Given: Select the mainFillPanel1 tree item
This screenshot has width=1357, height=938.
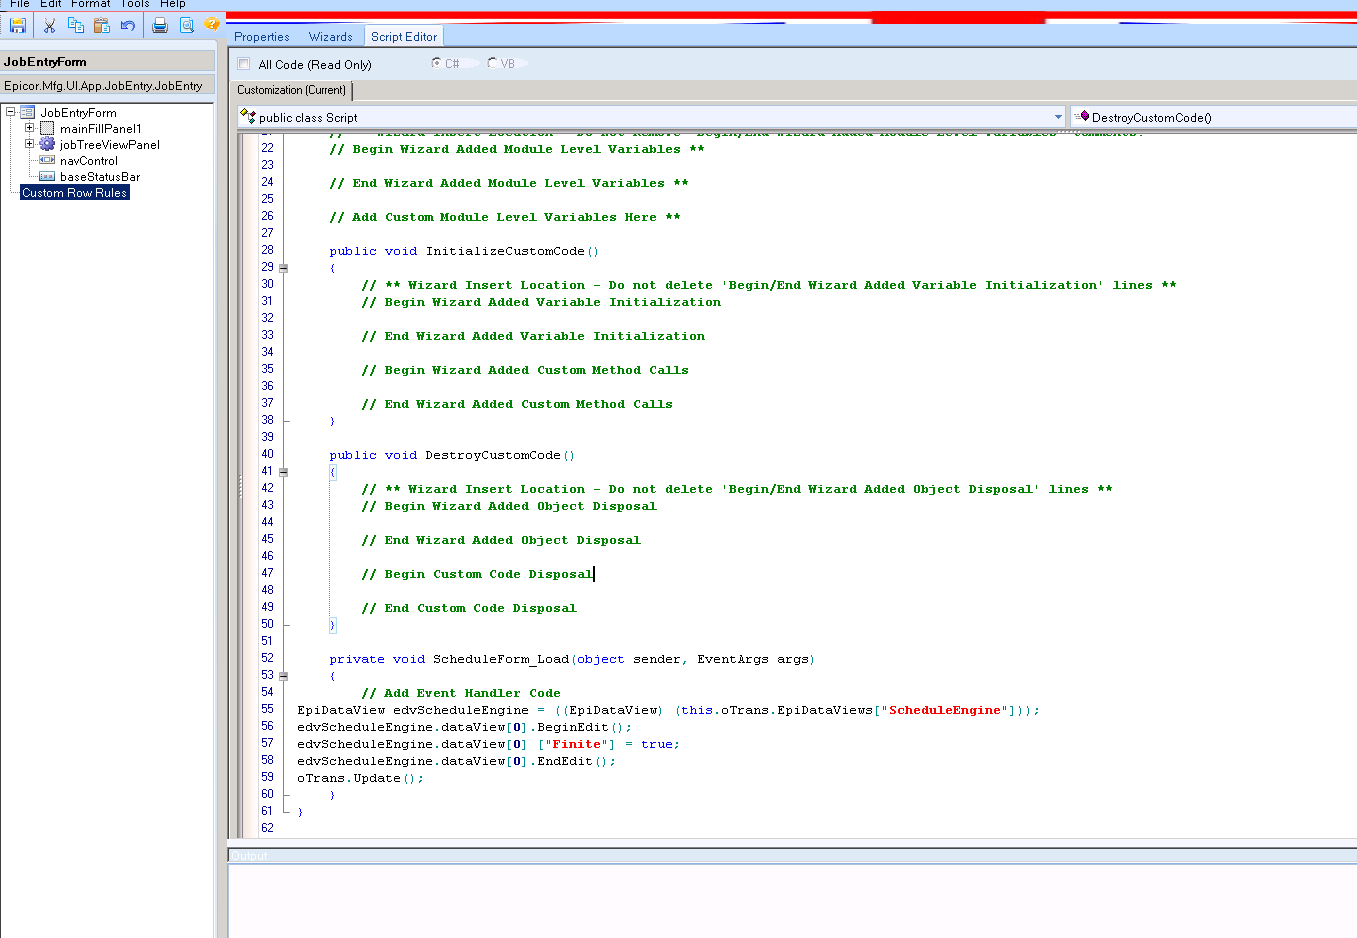Looking at the screenshot, I should [x=101, y=129].
